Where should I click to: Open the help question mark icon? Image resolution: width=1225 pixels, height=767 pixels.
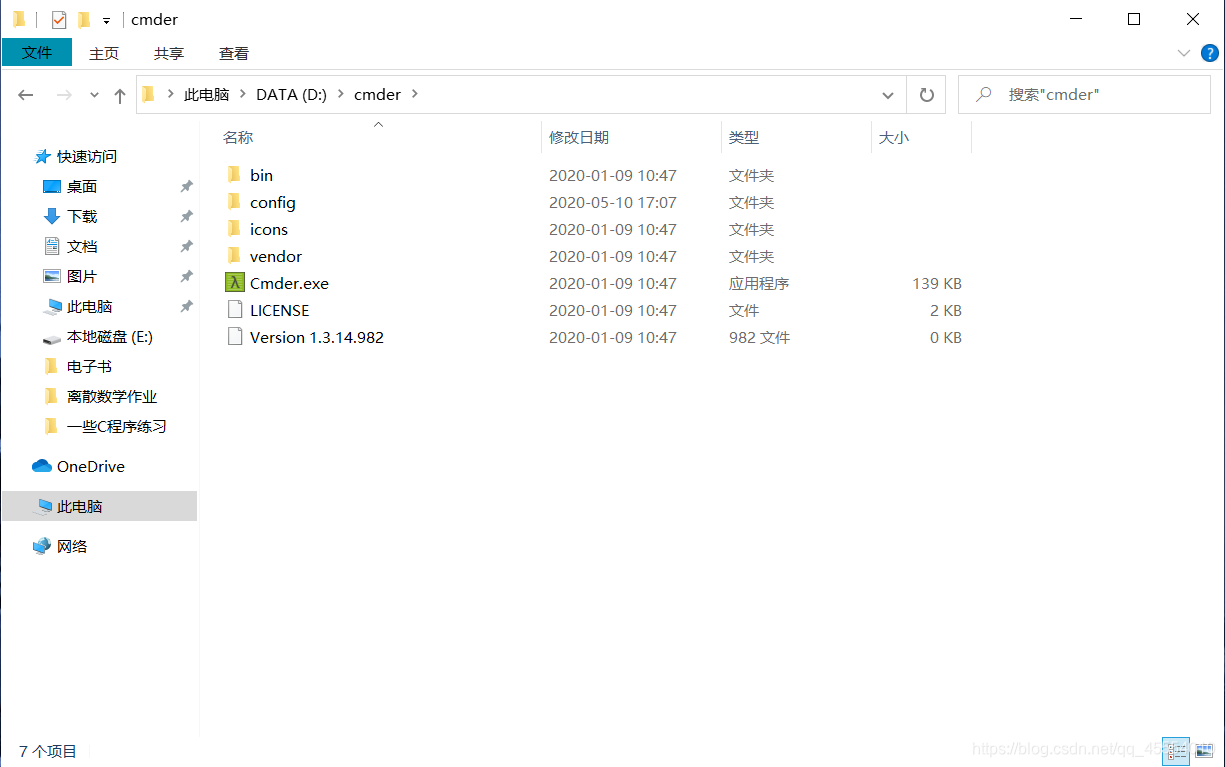pyautogui.click(x=1210, y=52)
